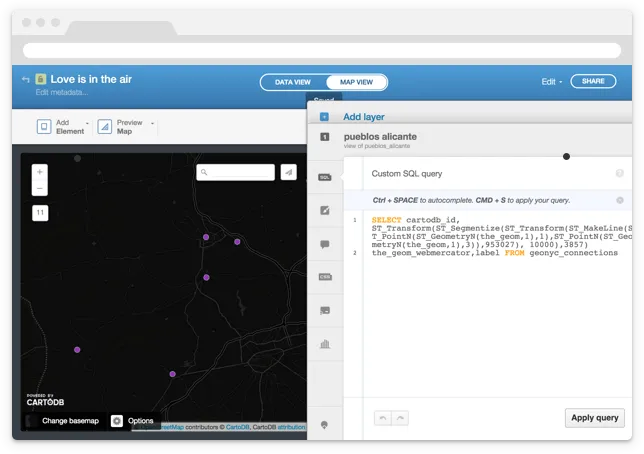
Task: Switch to Data View
Action: [292, 82]
